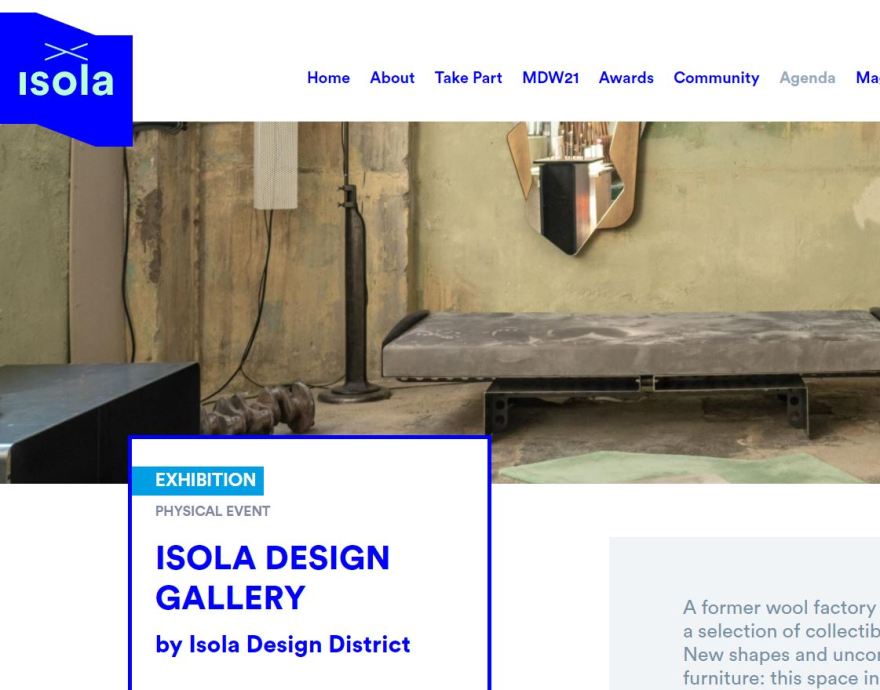Go to the About page

(x=392, y=78)
